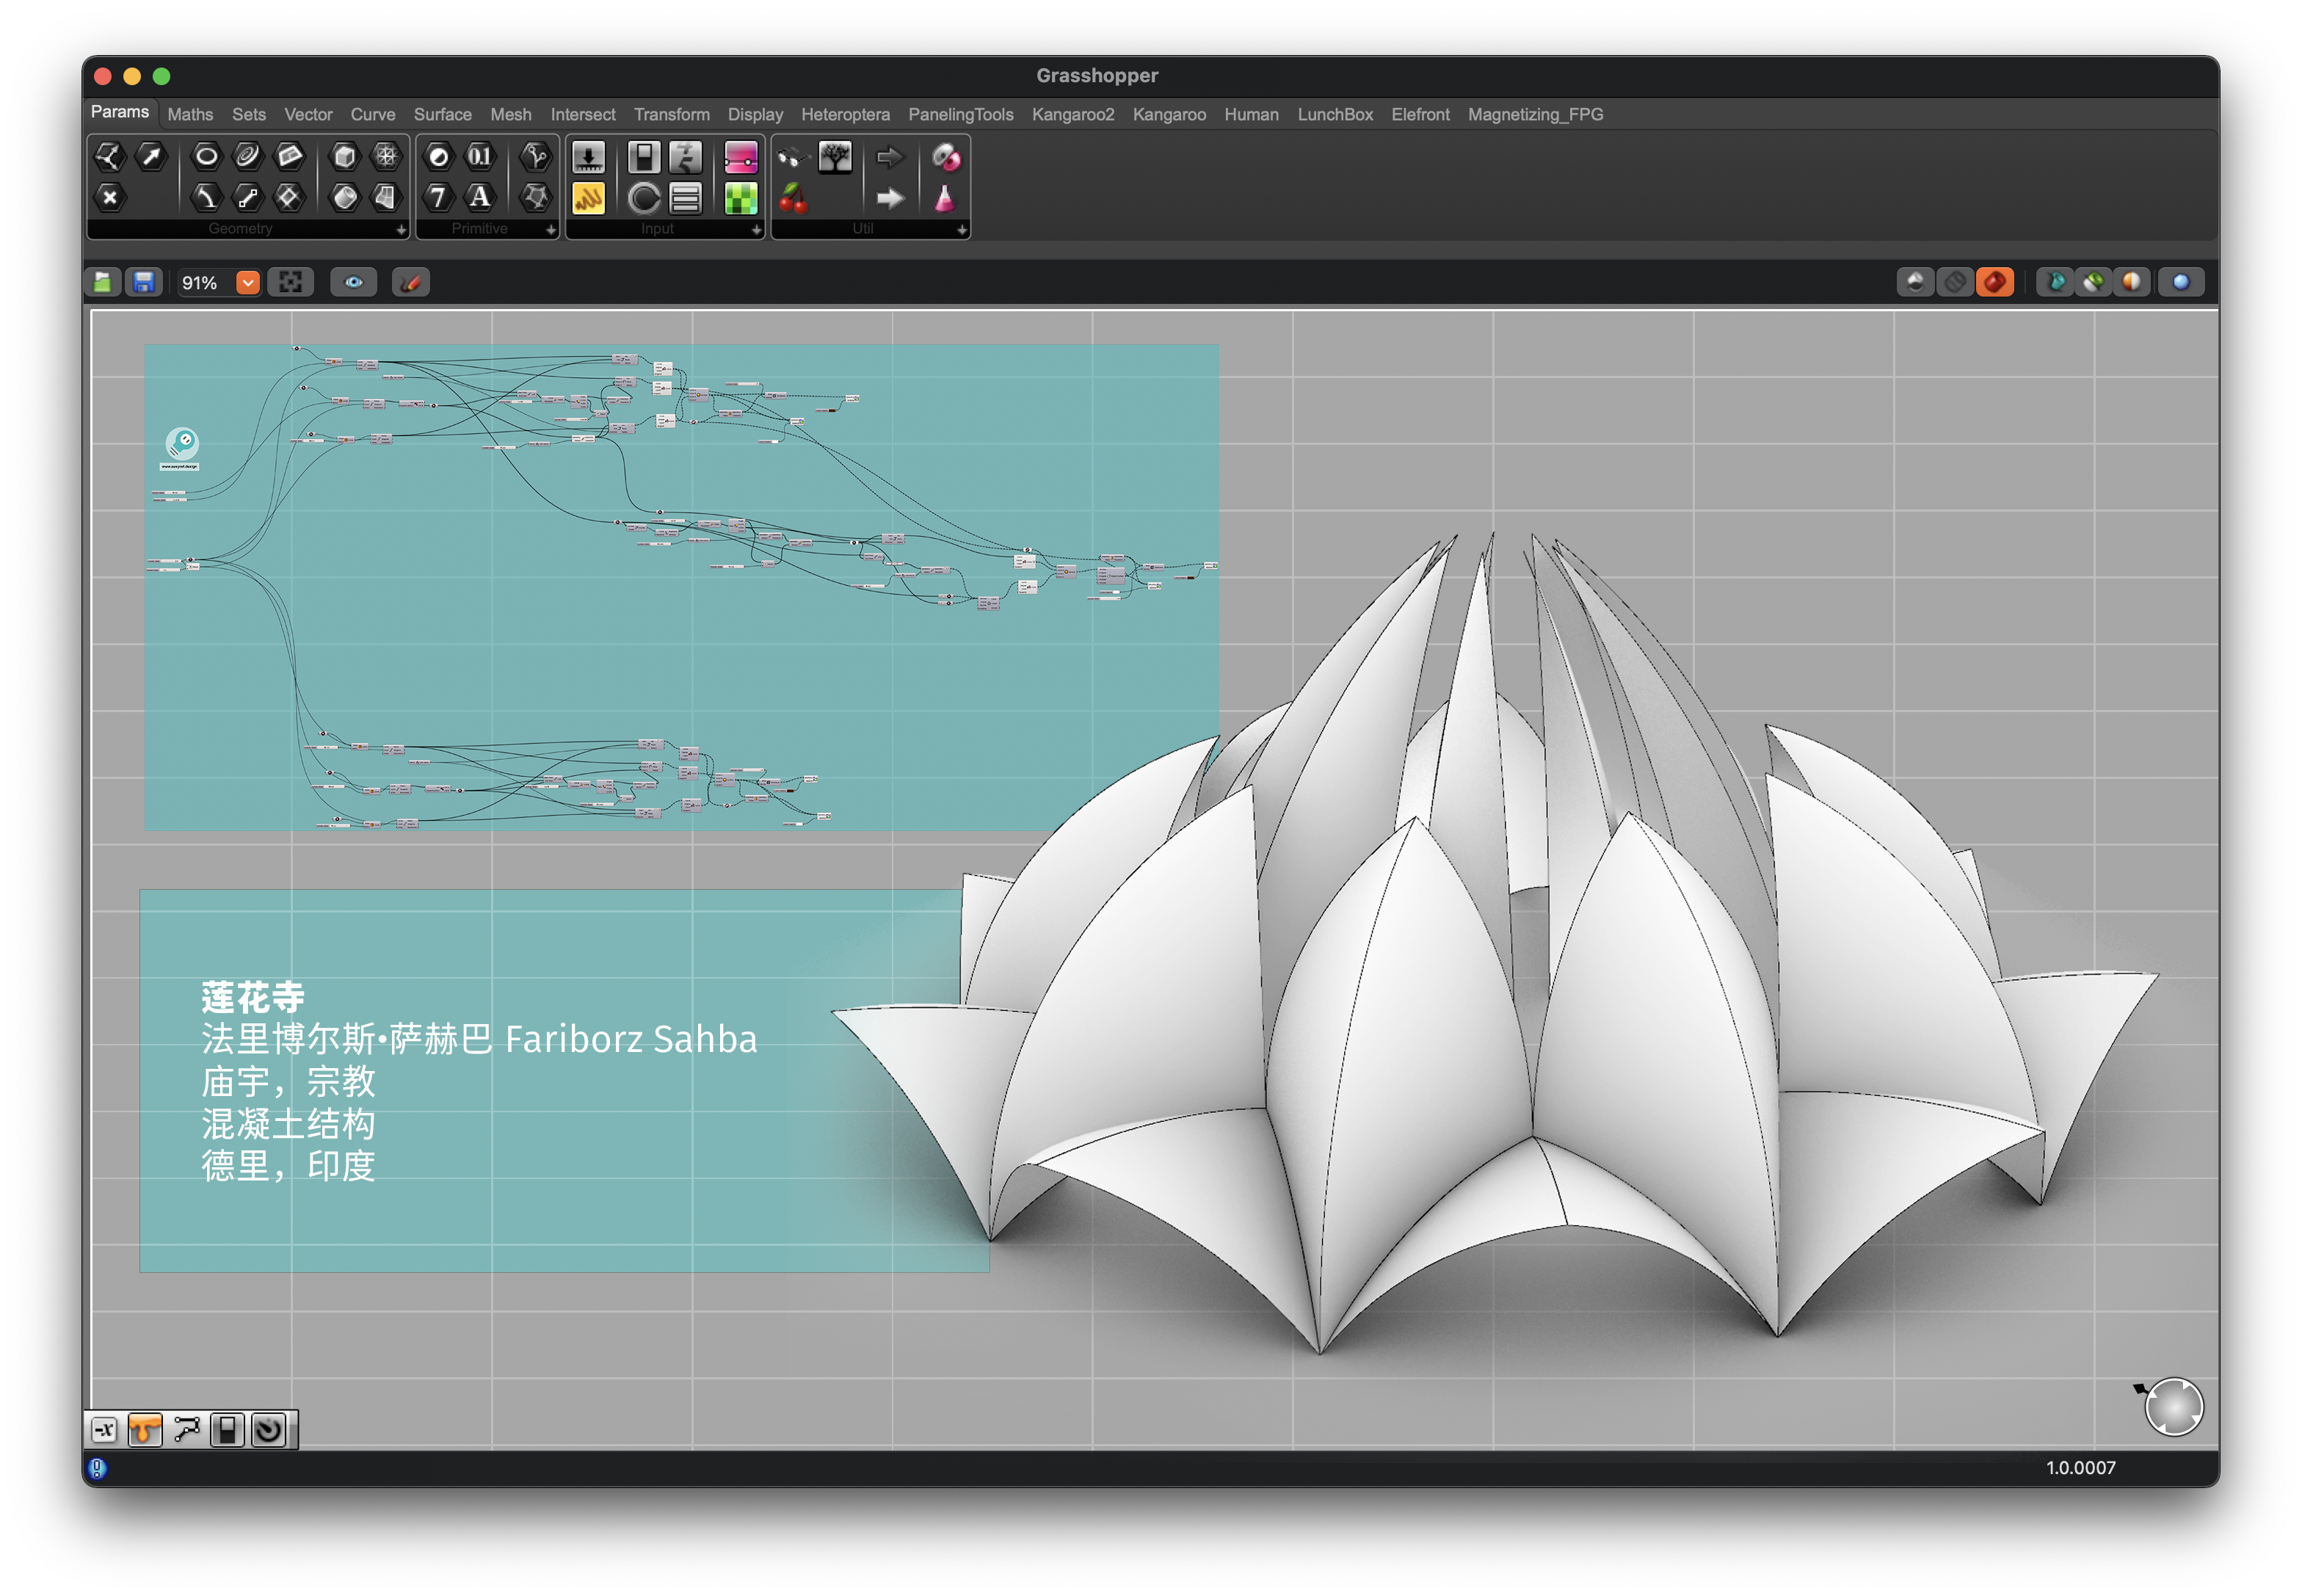Switch to the Kangaroo2 tab
Screen dimensions: 2302x1596
pos(1072,114)
